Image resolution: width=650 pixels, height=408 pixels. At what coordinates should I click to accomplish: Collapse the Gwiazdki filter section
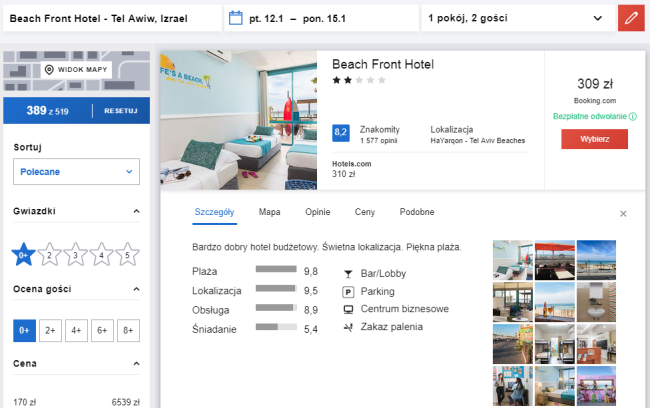click(x=136, y=212)
